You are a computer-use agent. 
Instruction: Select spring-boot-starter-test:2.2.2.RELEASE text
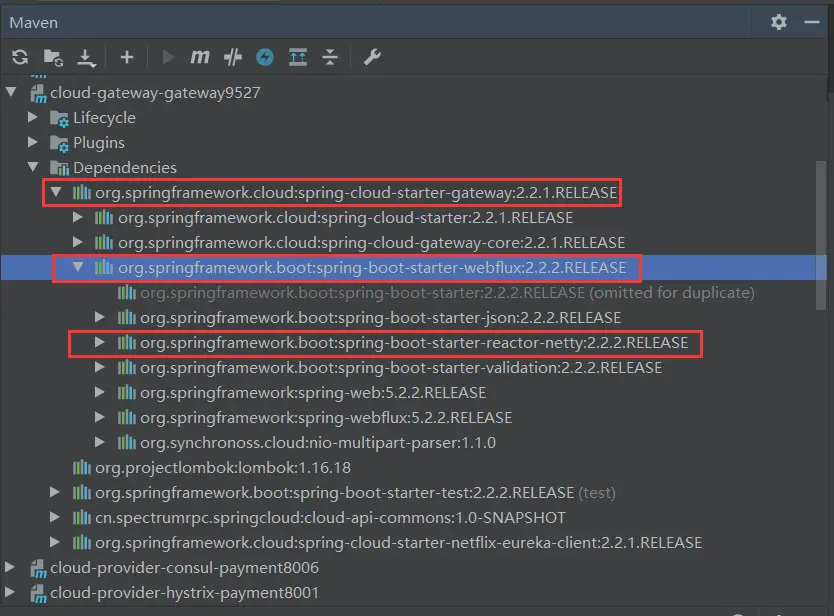(335, 493)
